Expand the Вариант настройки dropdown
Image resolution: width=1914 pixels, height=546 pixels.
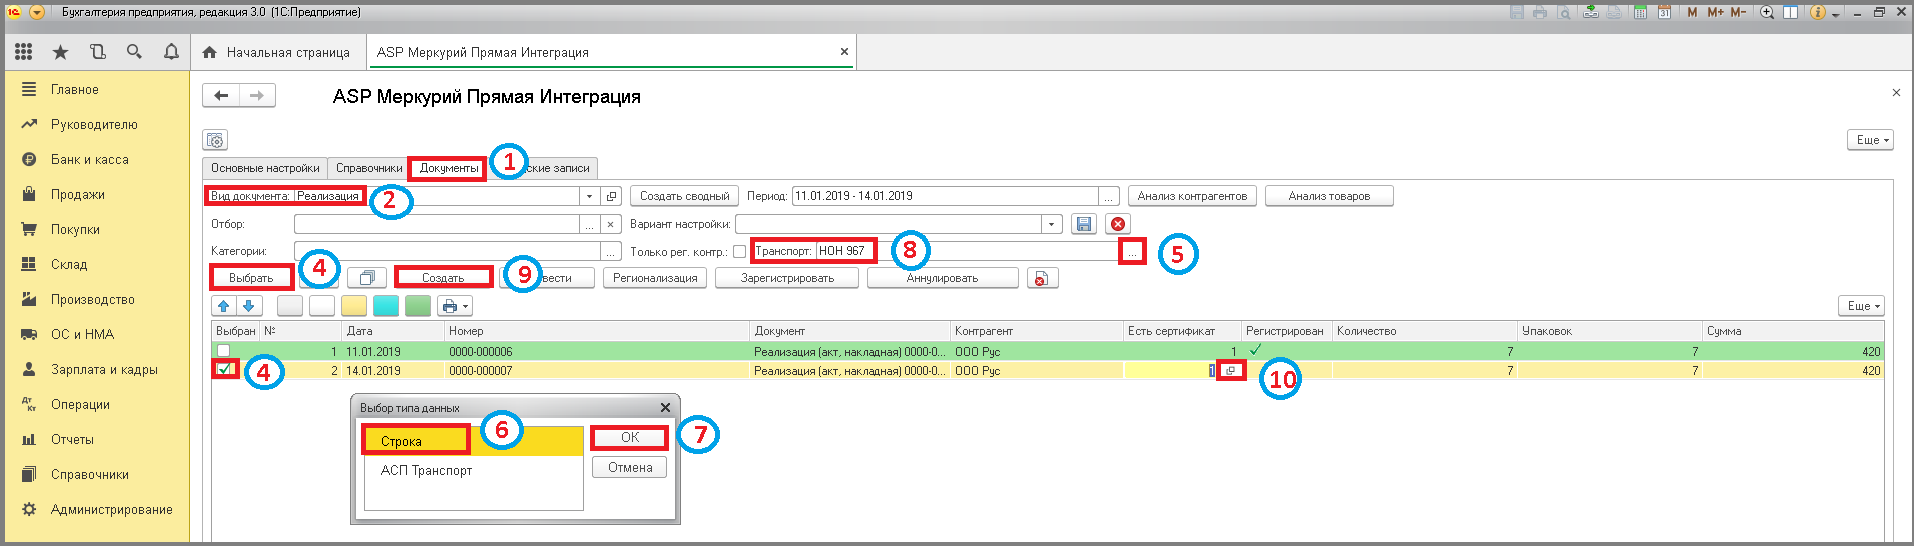coord(1051,224)
